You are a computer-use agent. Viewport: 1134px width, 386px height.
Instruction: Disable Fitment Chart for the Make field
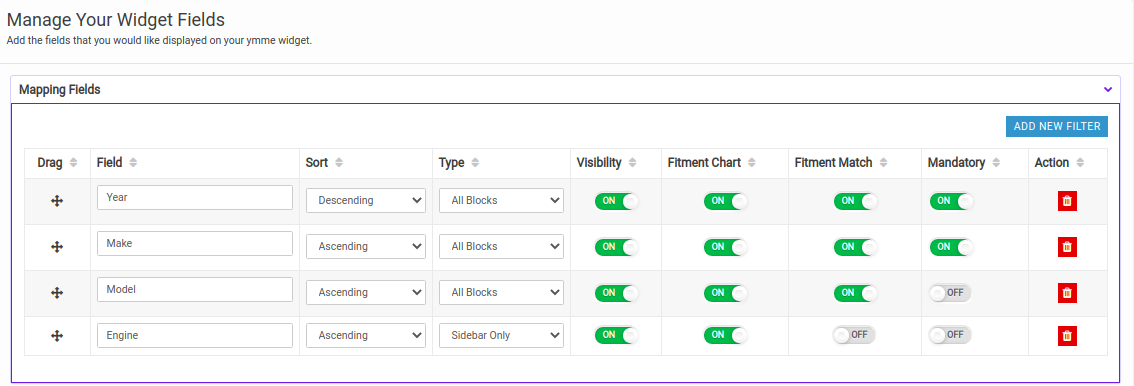[x=725, y=246]
